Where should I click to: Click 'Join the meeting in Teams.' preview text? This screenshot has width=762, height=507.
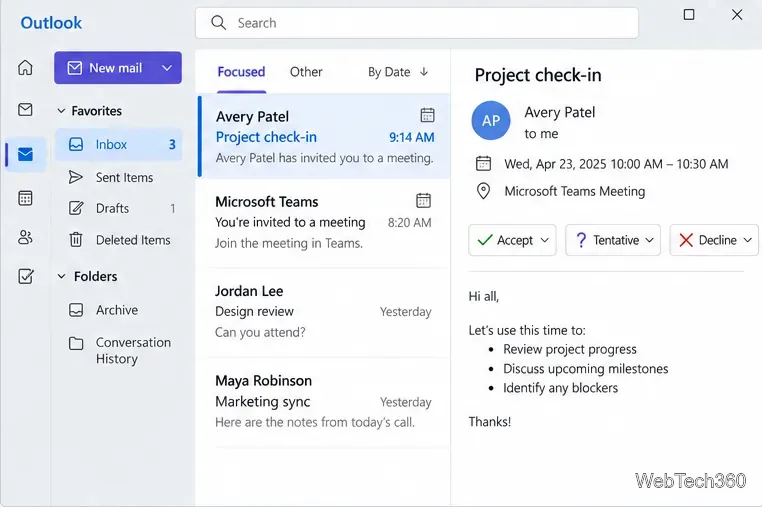(289, 243)
